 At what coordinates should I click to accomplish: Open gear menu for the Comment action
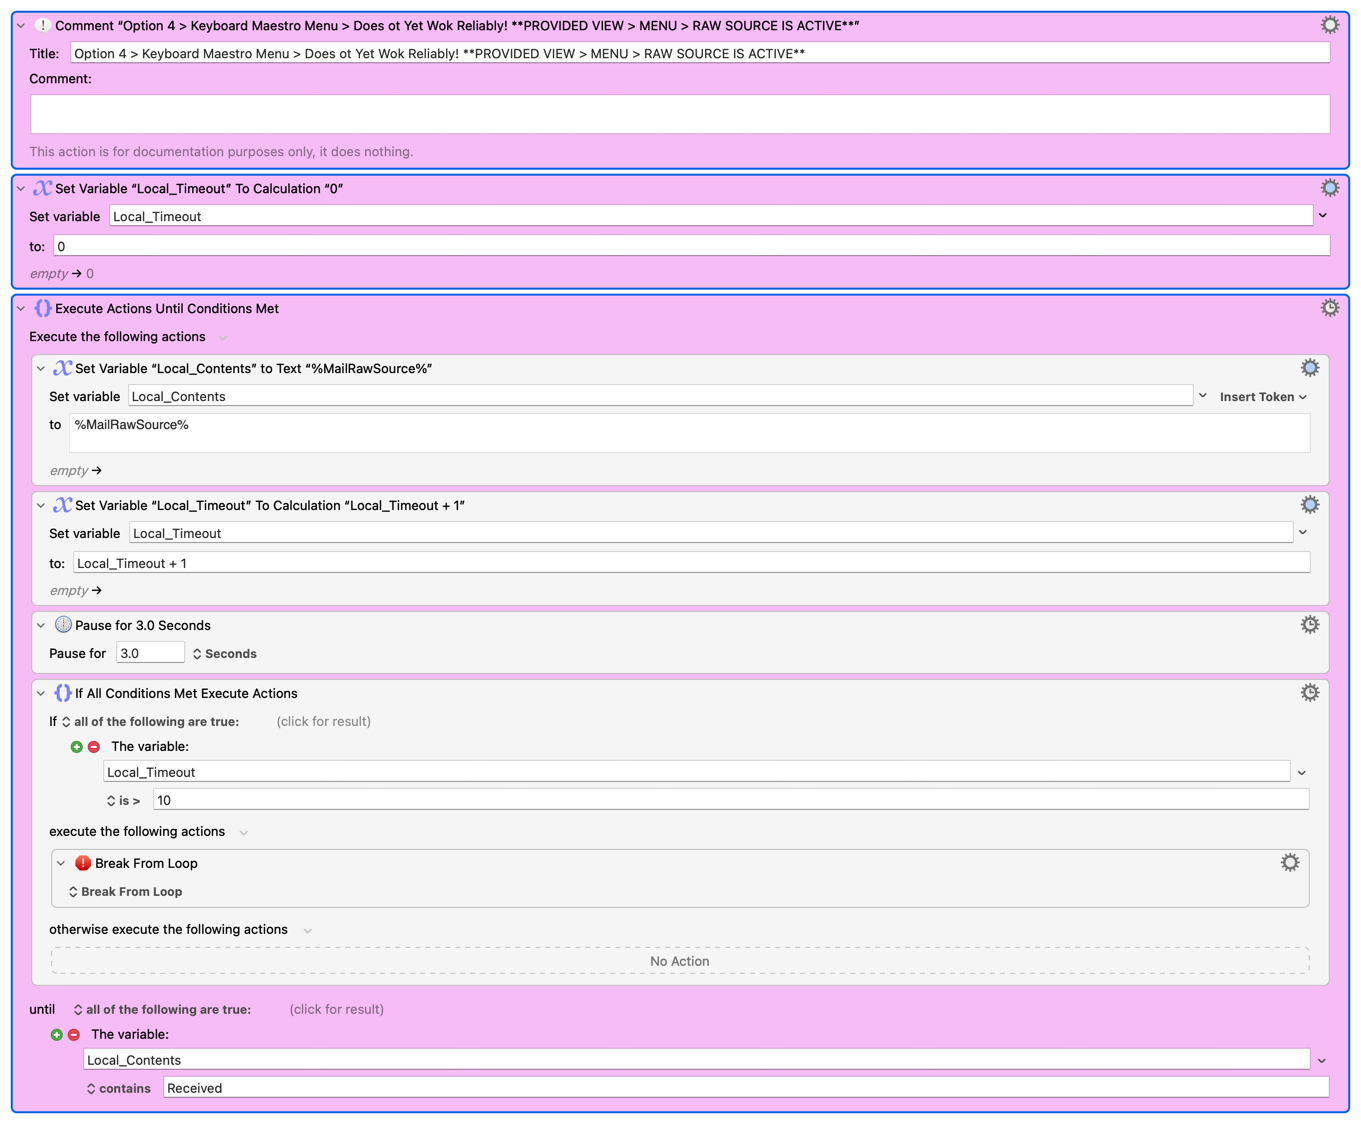coord(1329,25)
